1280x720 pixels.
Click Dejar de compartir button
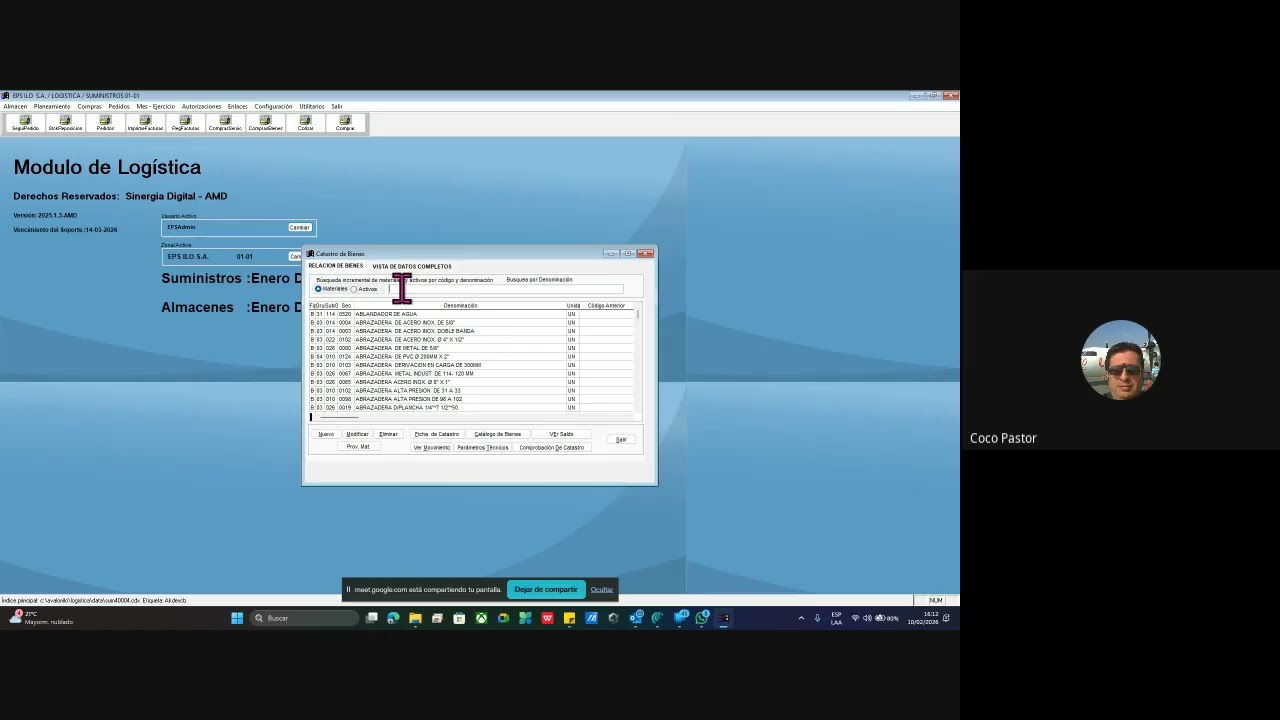(546, 589)
